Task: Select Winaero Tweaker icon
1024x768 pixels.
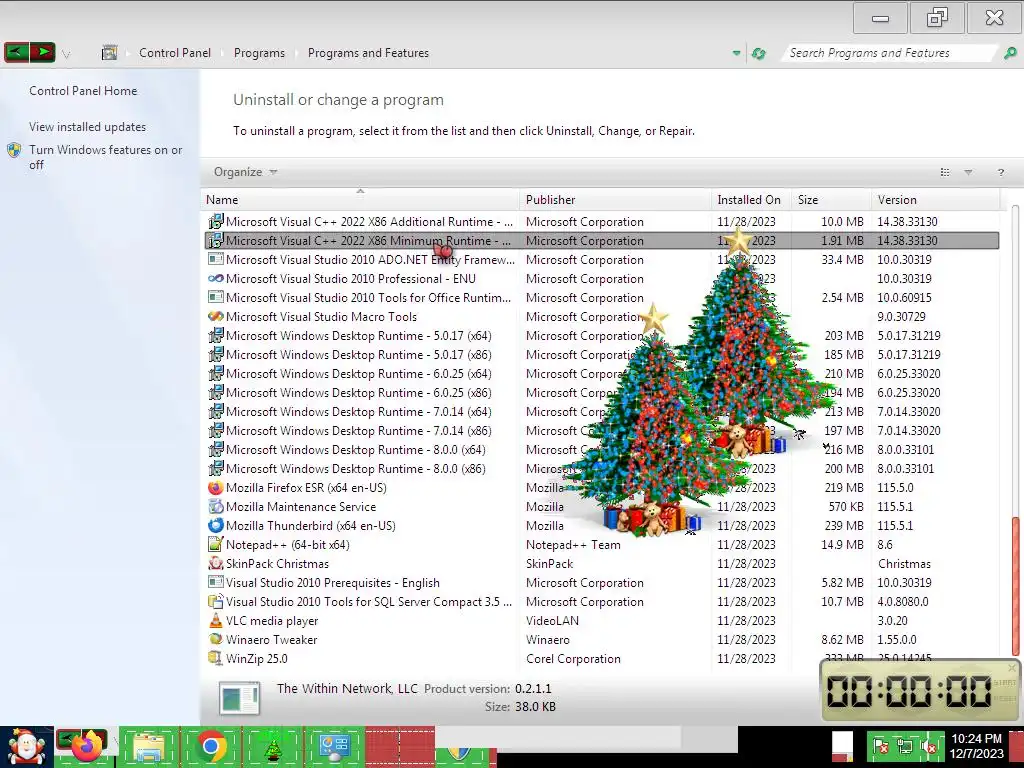Action: pyautogui.click(x=216, y=639)
